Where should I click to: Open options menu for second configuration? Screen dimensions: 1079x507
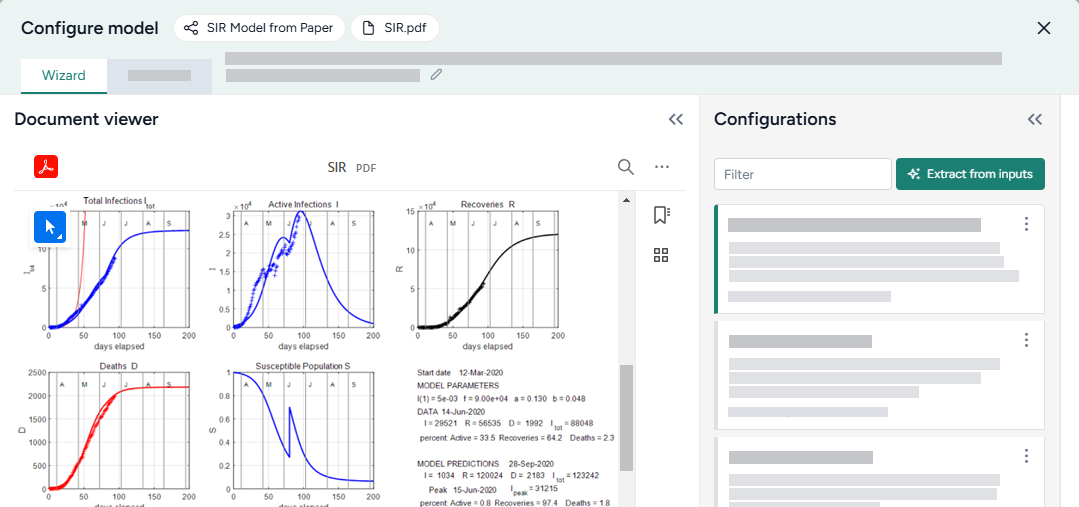1026,340
